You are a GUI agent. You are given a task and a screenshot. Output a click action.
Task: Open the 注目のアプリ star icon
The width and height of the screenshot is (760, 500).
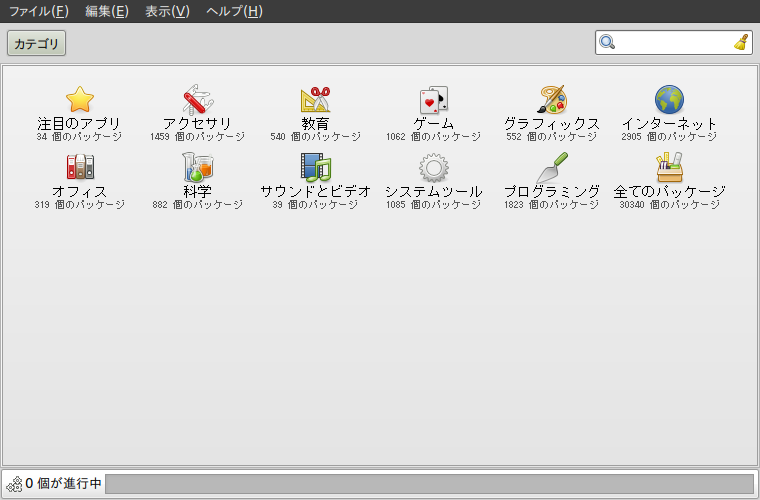pyautogui.click(x=79, y=99)
